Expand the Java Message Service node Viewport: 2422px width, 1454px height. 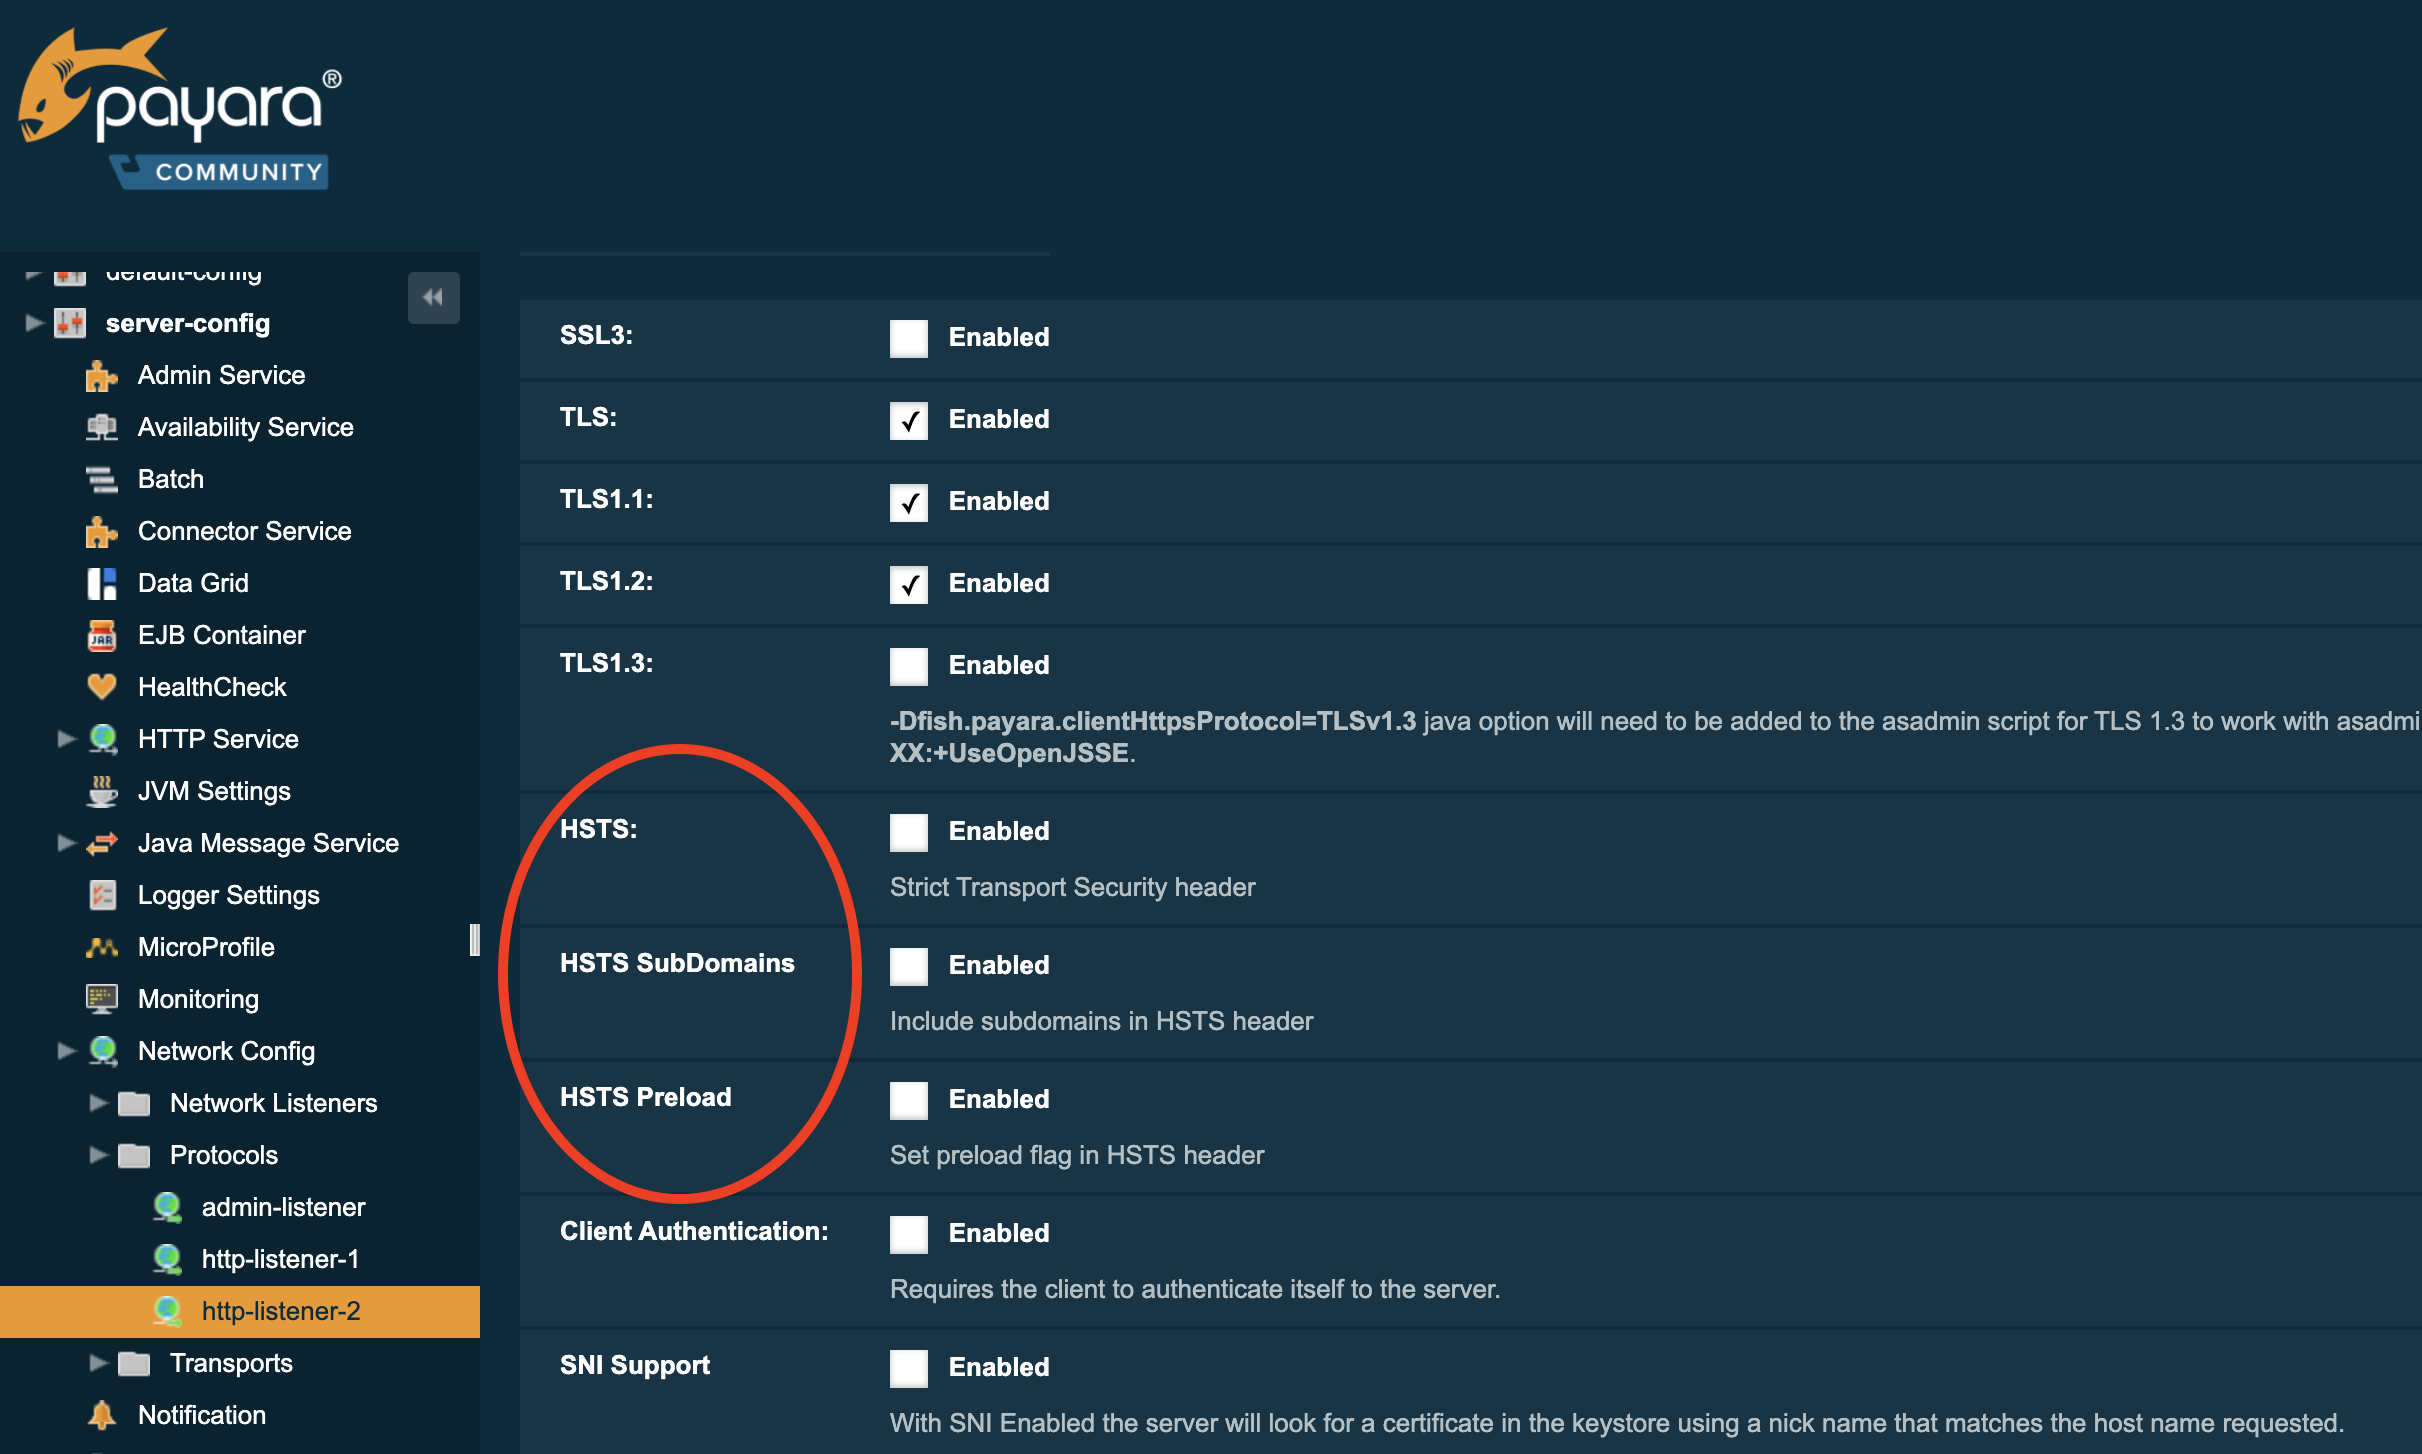click(x=66, y=843)
